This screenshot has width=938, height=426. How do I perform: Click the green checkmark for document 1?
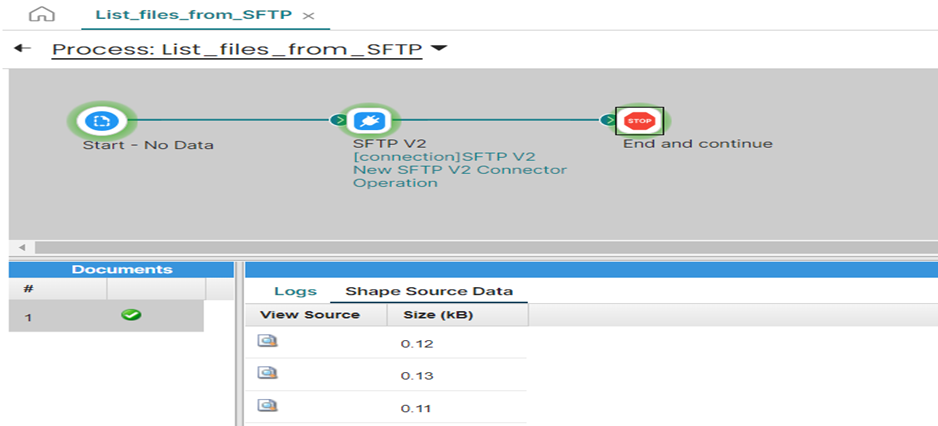click(130, 315)
